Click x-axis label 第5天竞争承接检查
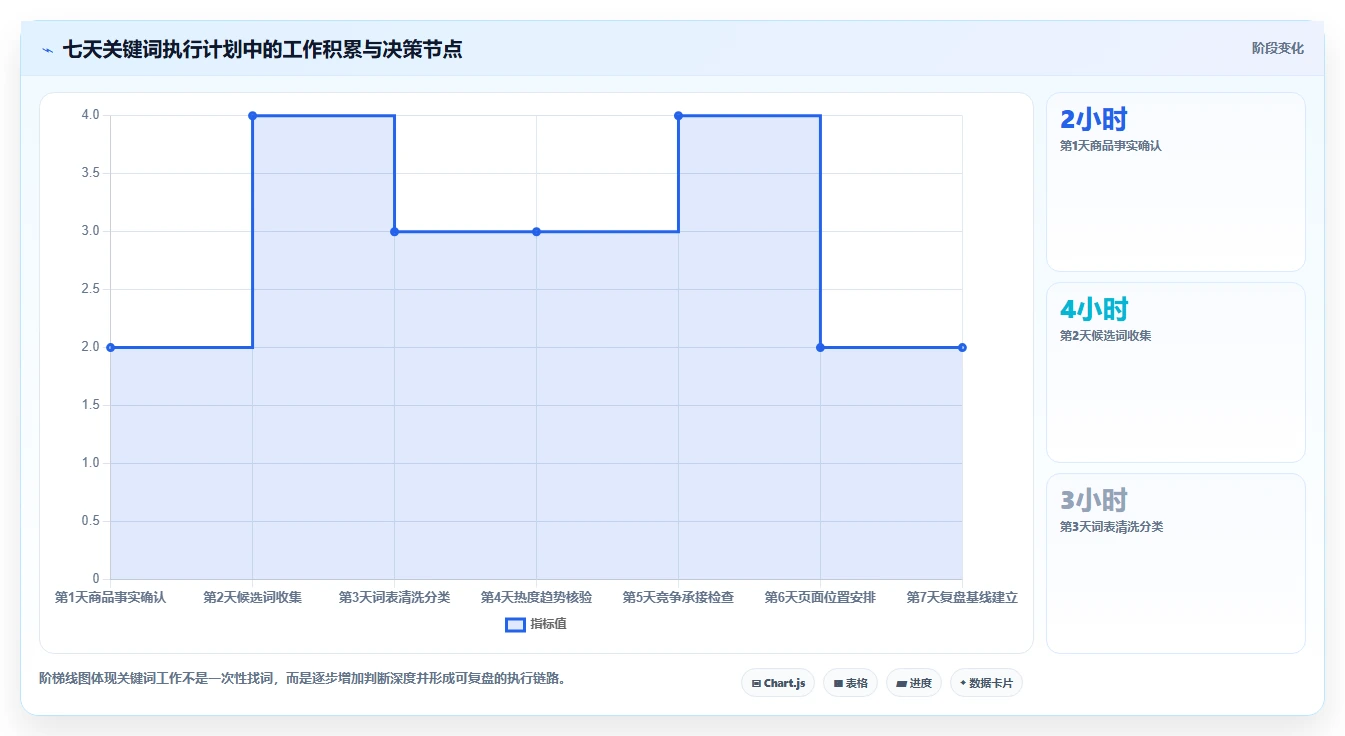This screenshot has width=1345, height=736. 678,597
